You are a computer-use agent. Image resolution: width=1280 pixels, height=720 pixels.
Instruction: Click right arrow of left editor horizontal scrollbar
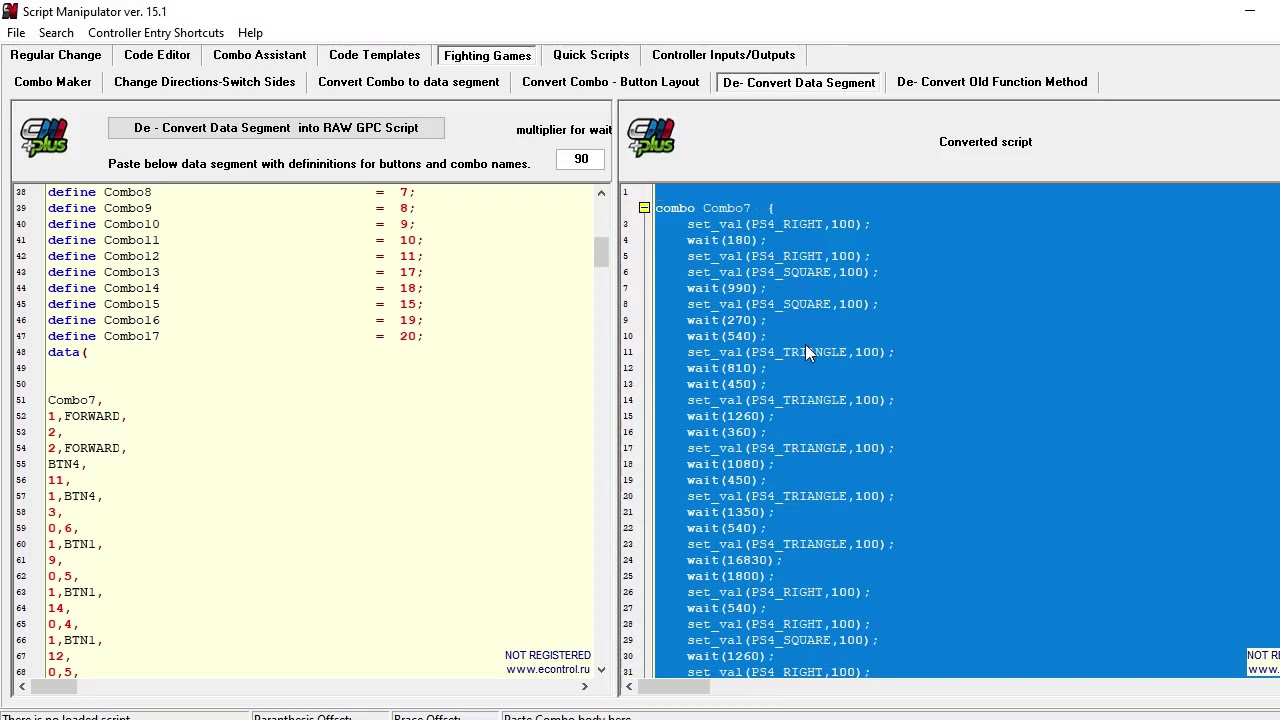584,686
